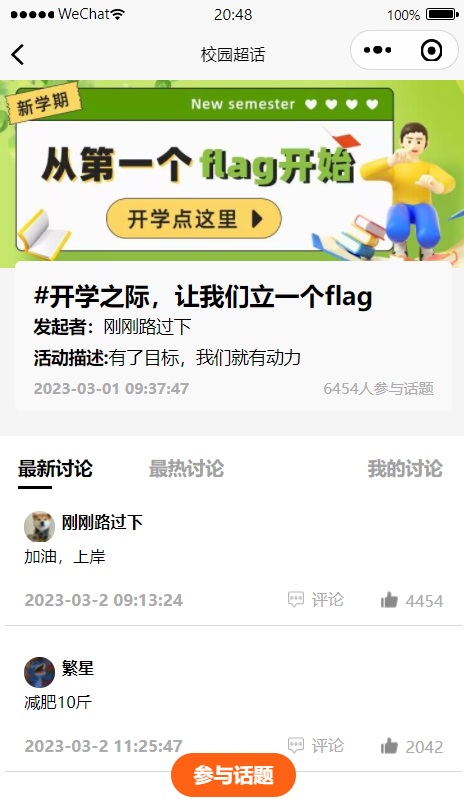Open the 繁星 username link
This screenshot has width=464, height=799.
coord(78,668)
